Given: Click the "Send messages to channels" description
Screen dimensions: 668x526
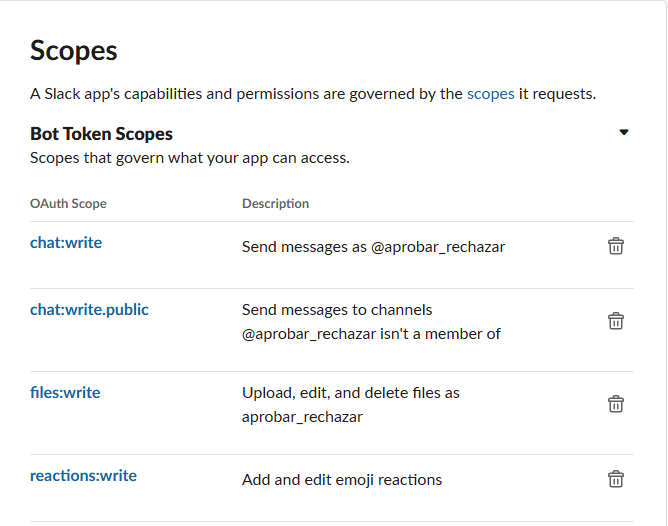Looking at the screenshot, I should [337, 310].
